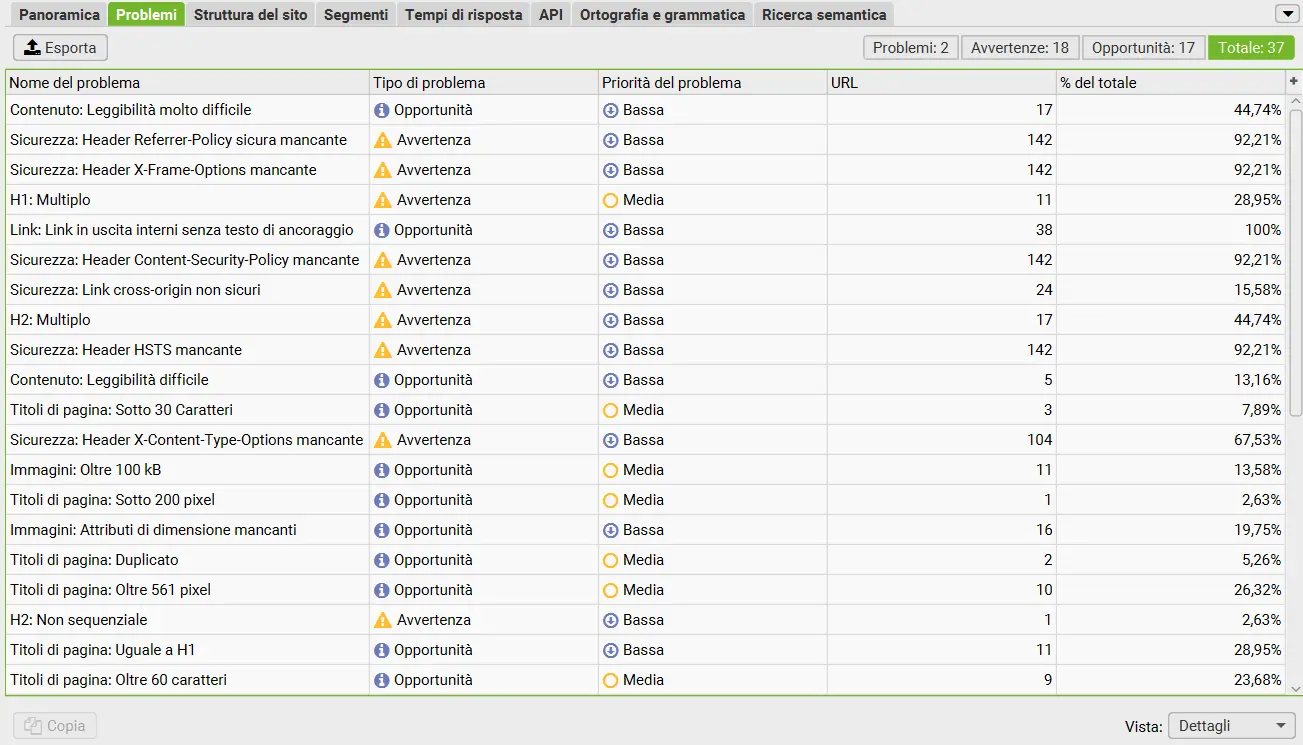This screenshot has height=745, width=1303.
Task: Open the Vista Dettagli dropdown
Action: pos(1232,726)
